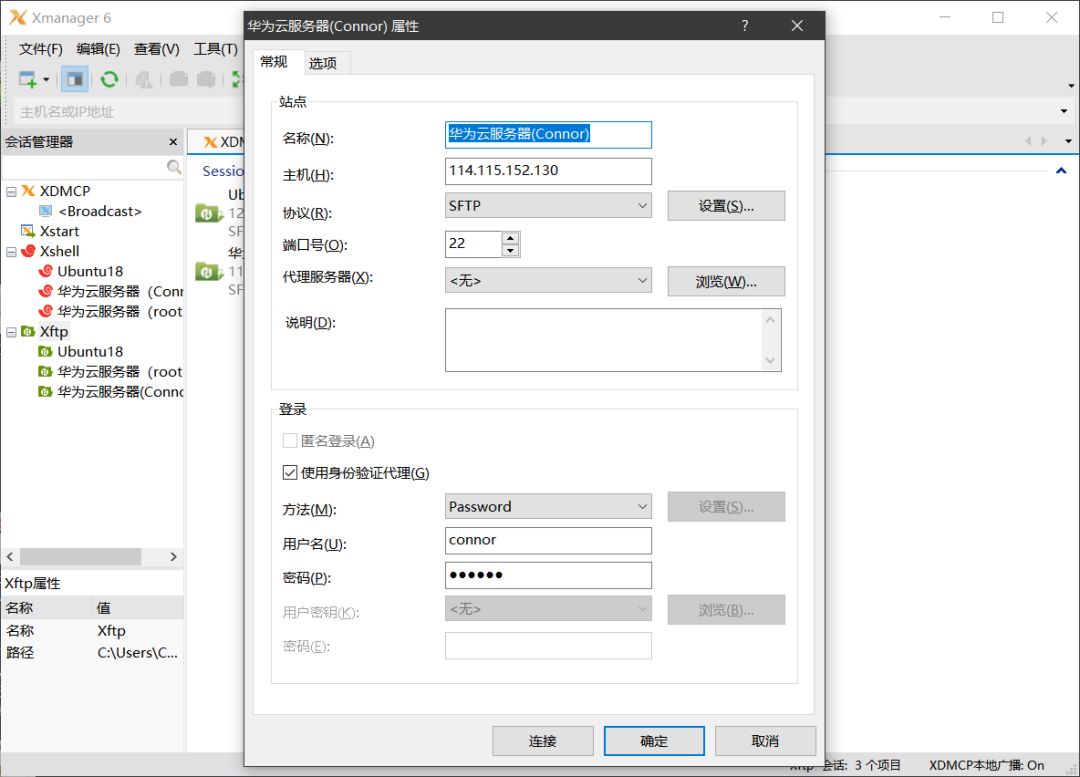Image resolution: width=1080 pixels, height=777 pixels.
Task: Click the 名称(N) name input field
Action: (548, 135)
